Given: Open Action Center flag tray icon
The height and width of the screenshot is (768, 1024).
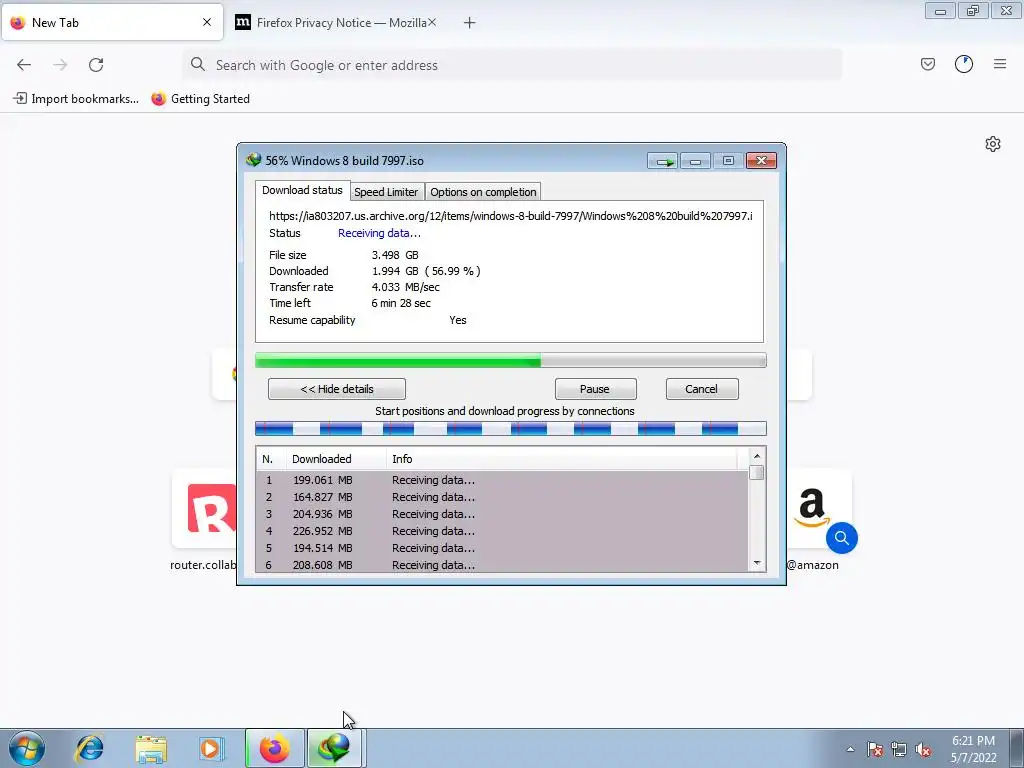Looking at the screenshot, I should coord(875,749).
